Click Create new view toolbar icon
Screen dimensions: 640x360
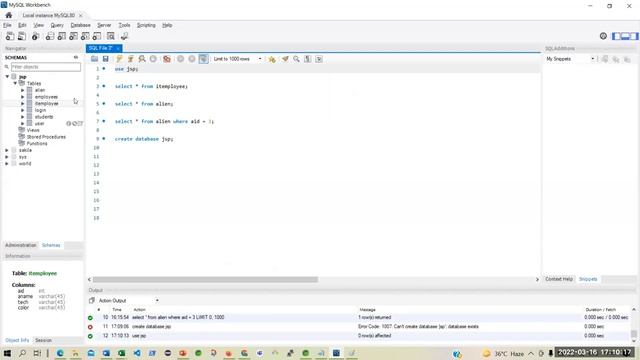(x=73, y=36)
